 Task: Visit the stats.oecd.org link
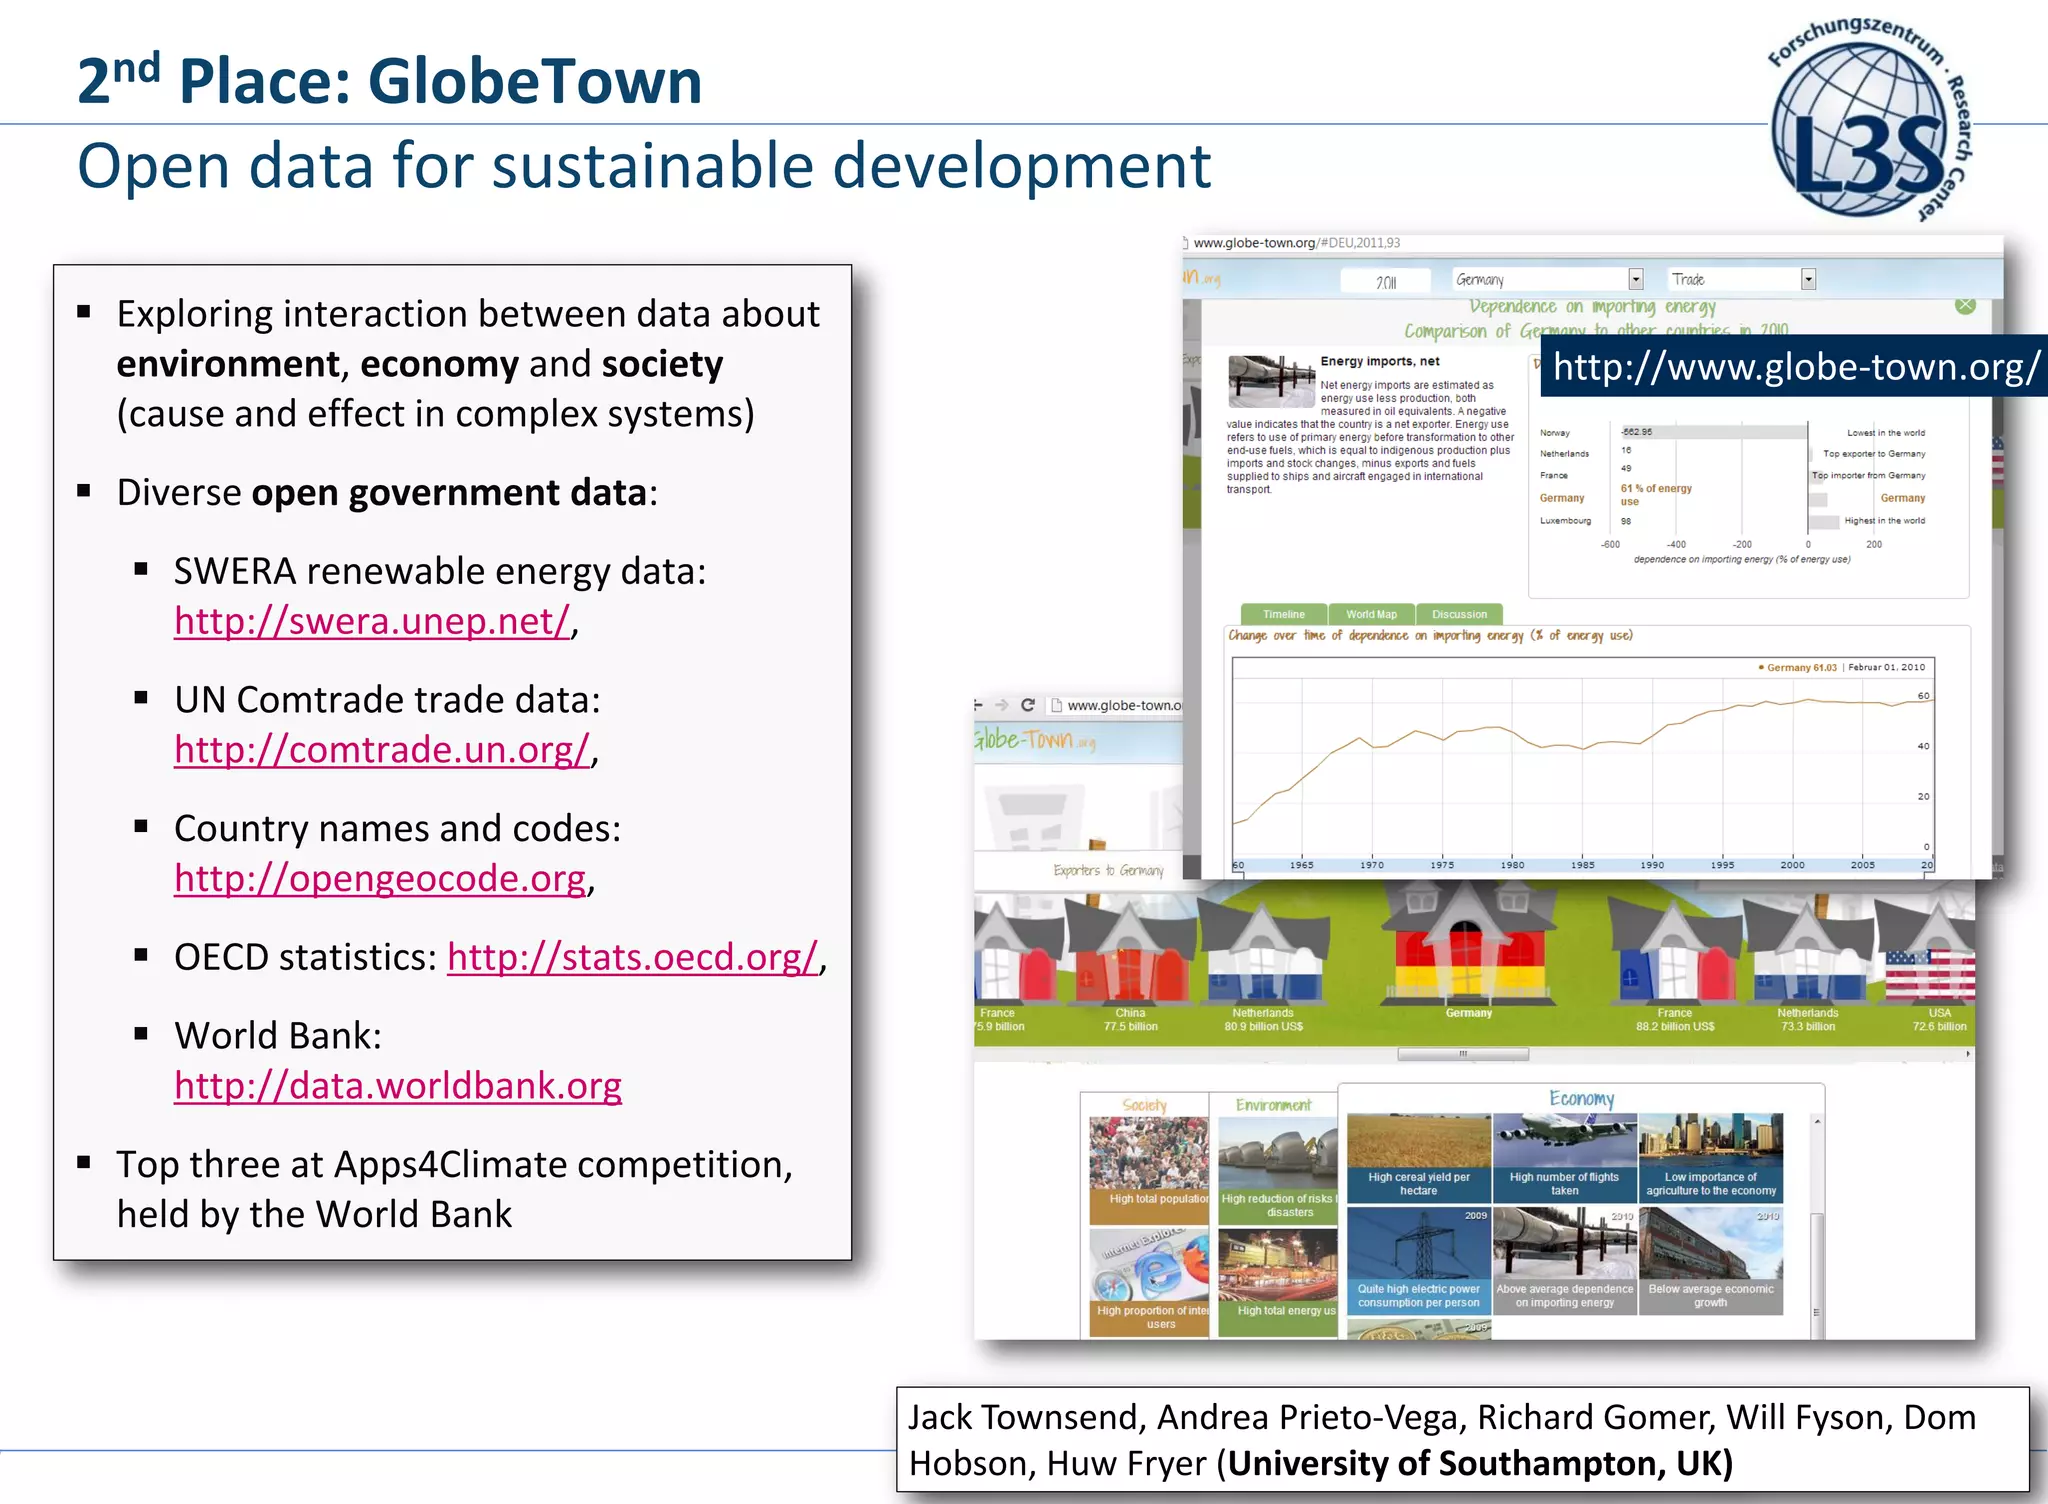coord(633,958)
